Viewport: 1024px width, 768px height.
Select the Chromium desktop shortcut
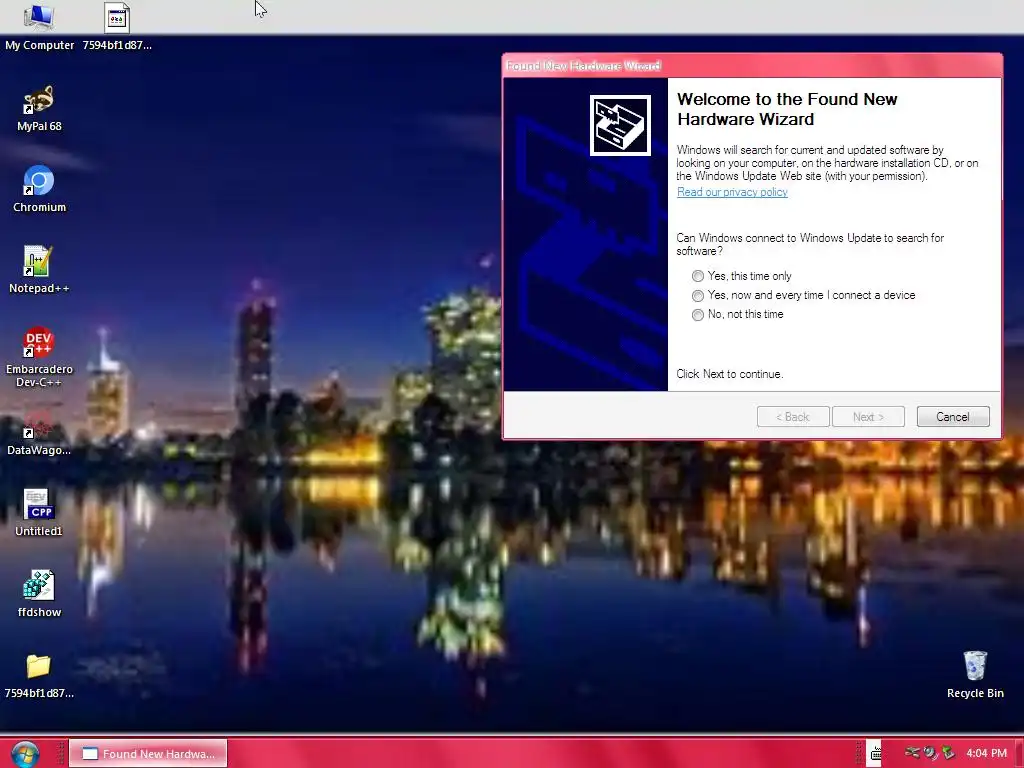[x=39, y=189]
